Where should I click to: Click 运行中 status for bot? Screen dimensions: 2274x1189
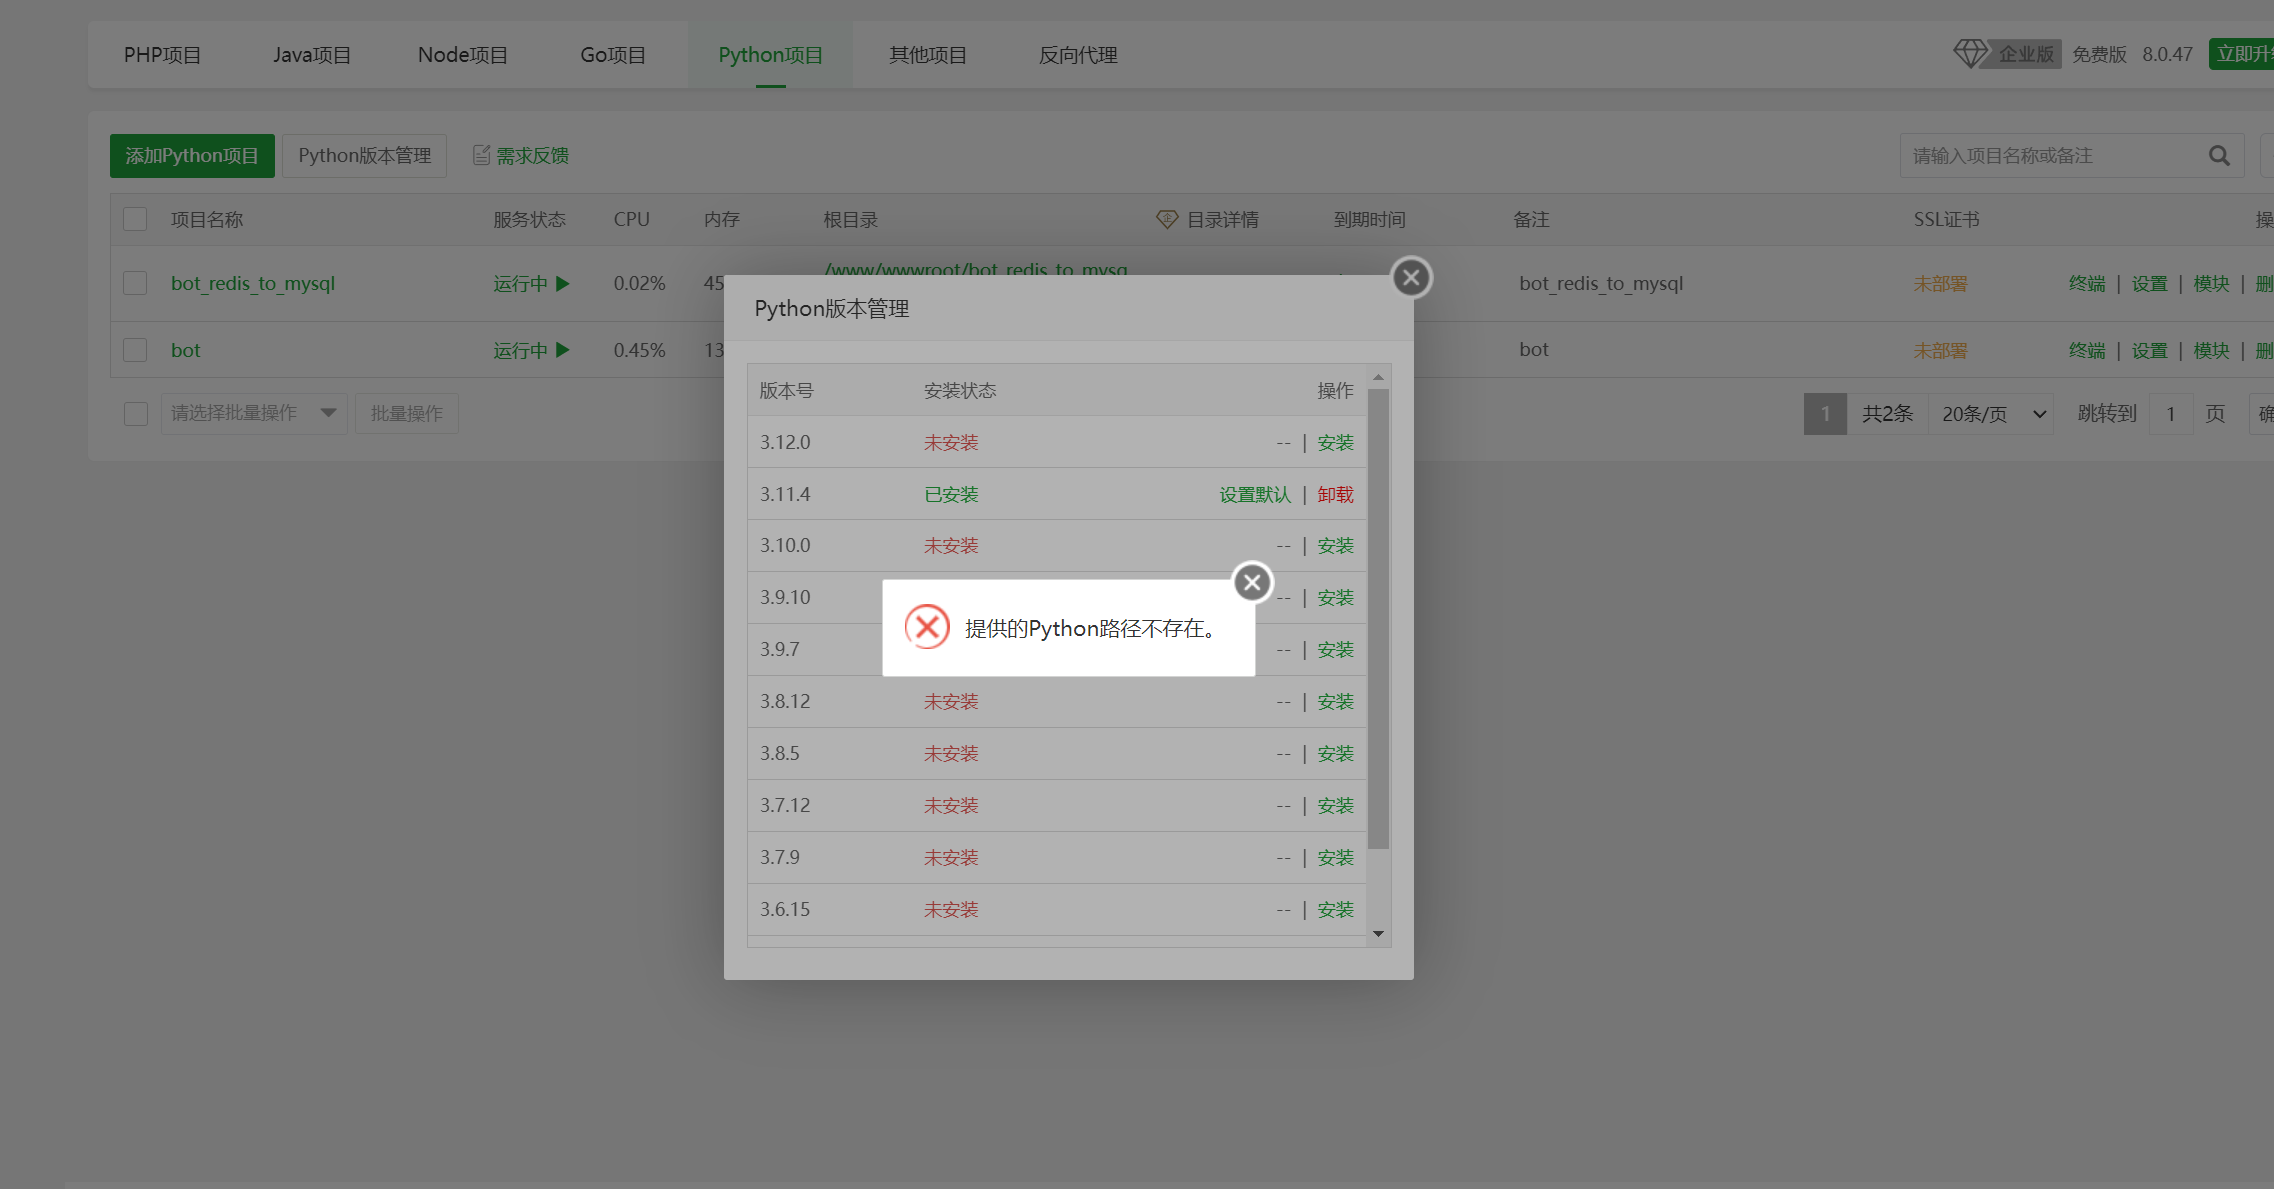pyautogui.click(x=520, y=350)
